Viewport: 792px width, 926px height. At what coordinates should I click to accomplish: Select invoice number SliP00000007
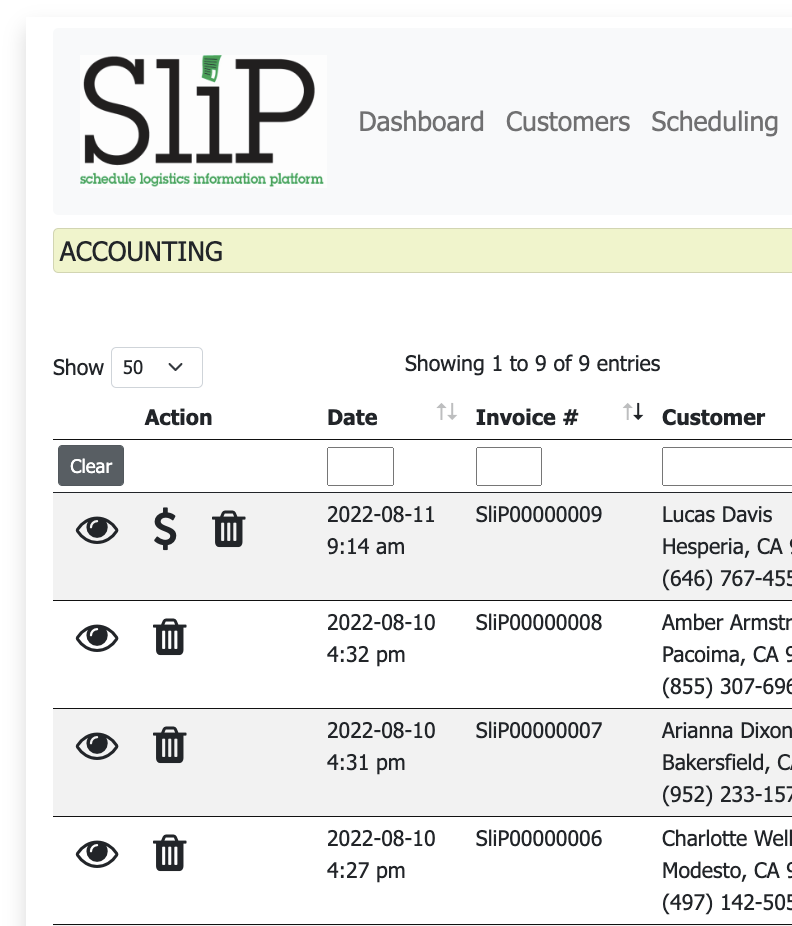tap(539, 731)
